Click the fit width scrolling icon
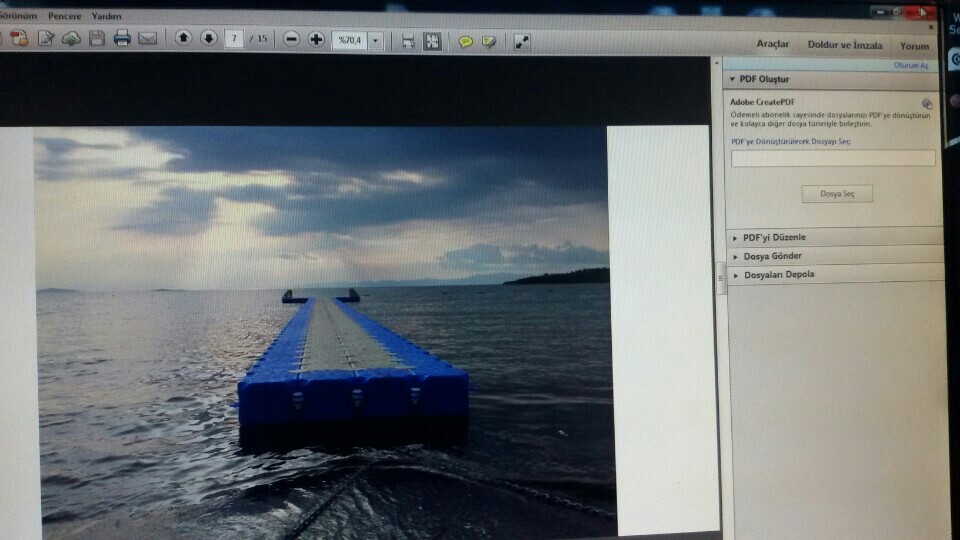Viewport: 960px width, 540px height. click(408, 41)
